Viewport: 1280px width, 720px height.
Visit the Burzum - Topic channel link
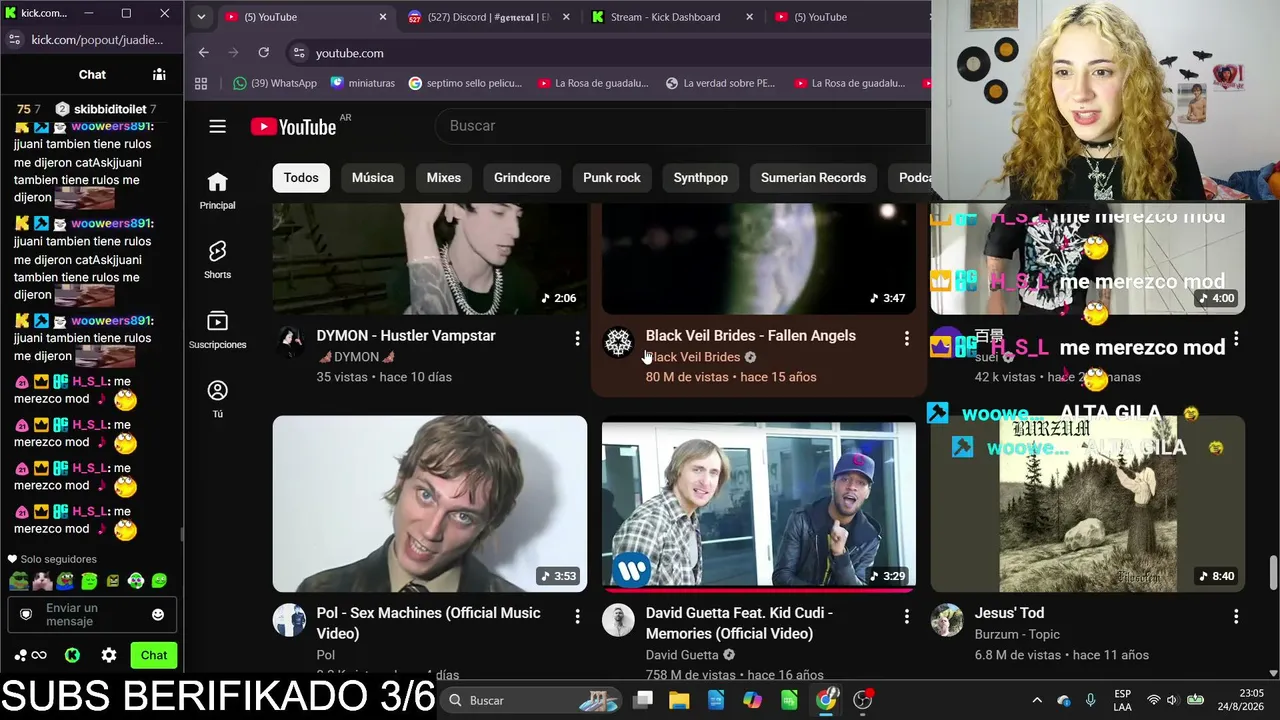pyautogui.click(x=1017, y=634)
